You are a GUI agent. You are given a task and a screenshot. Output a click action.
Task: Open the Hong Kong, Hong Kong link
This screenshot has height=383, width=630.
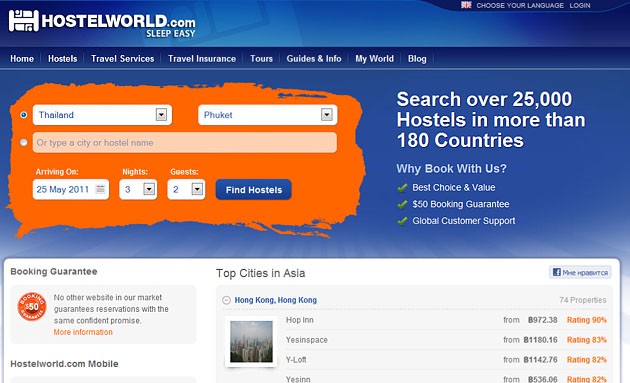(x=276, y=300)
